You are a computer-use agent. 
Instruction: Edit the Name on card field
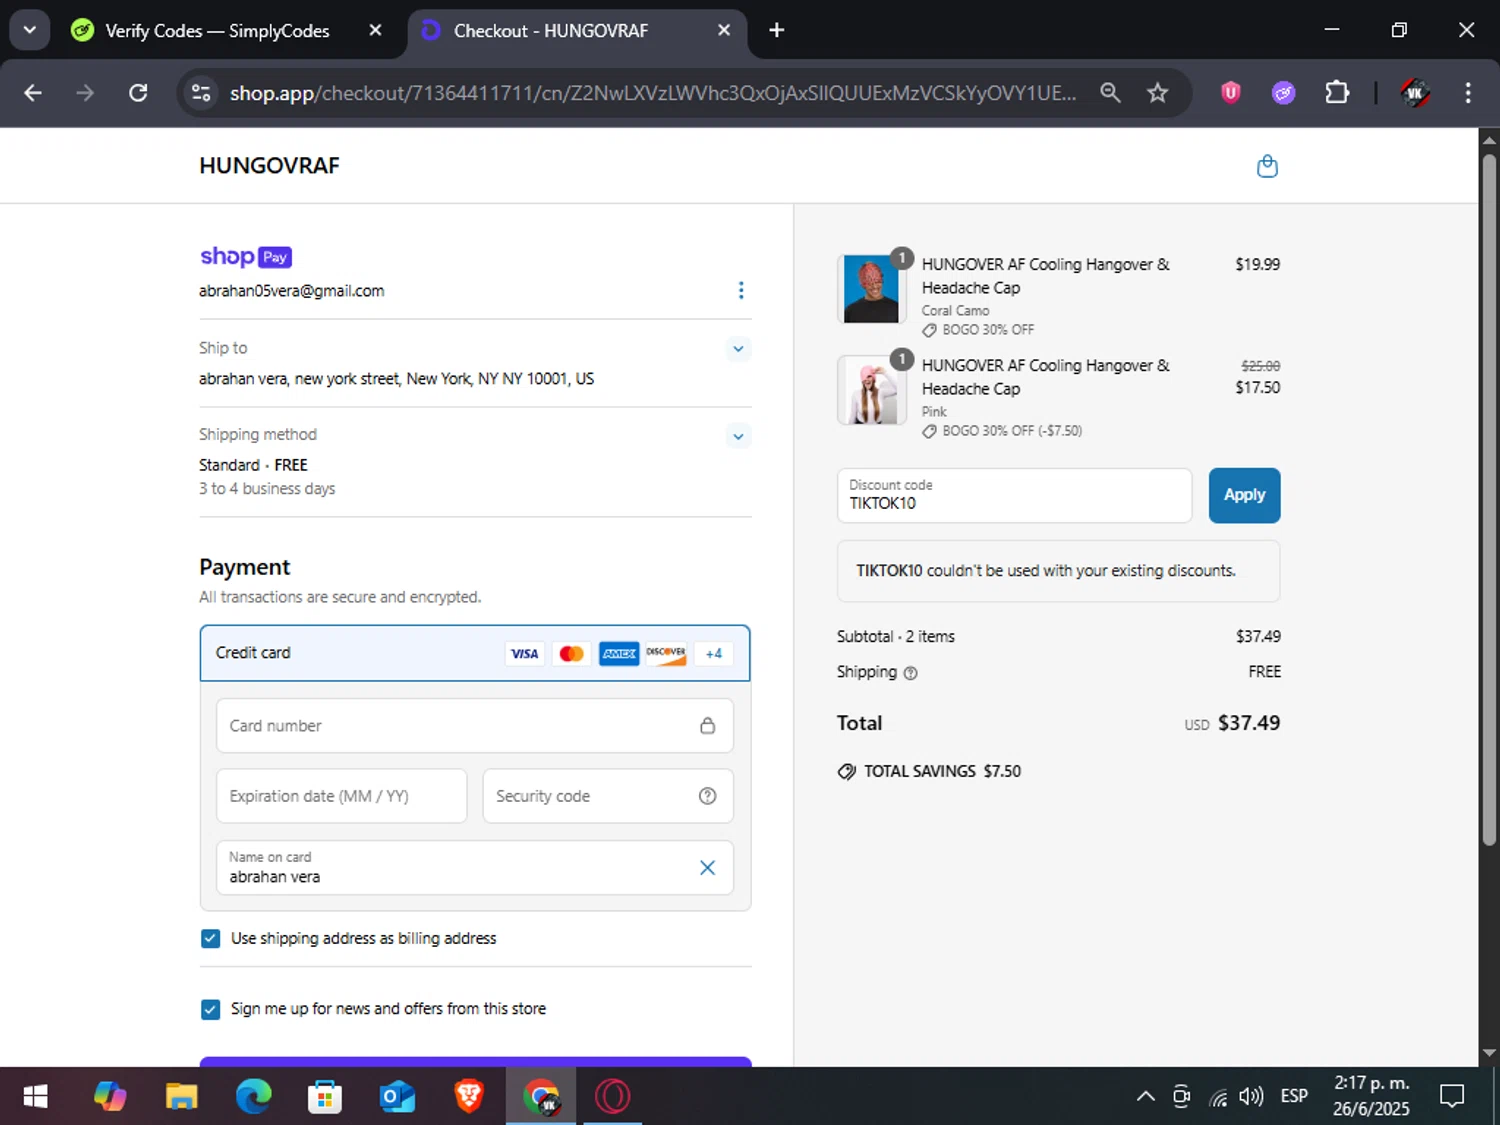475,868
